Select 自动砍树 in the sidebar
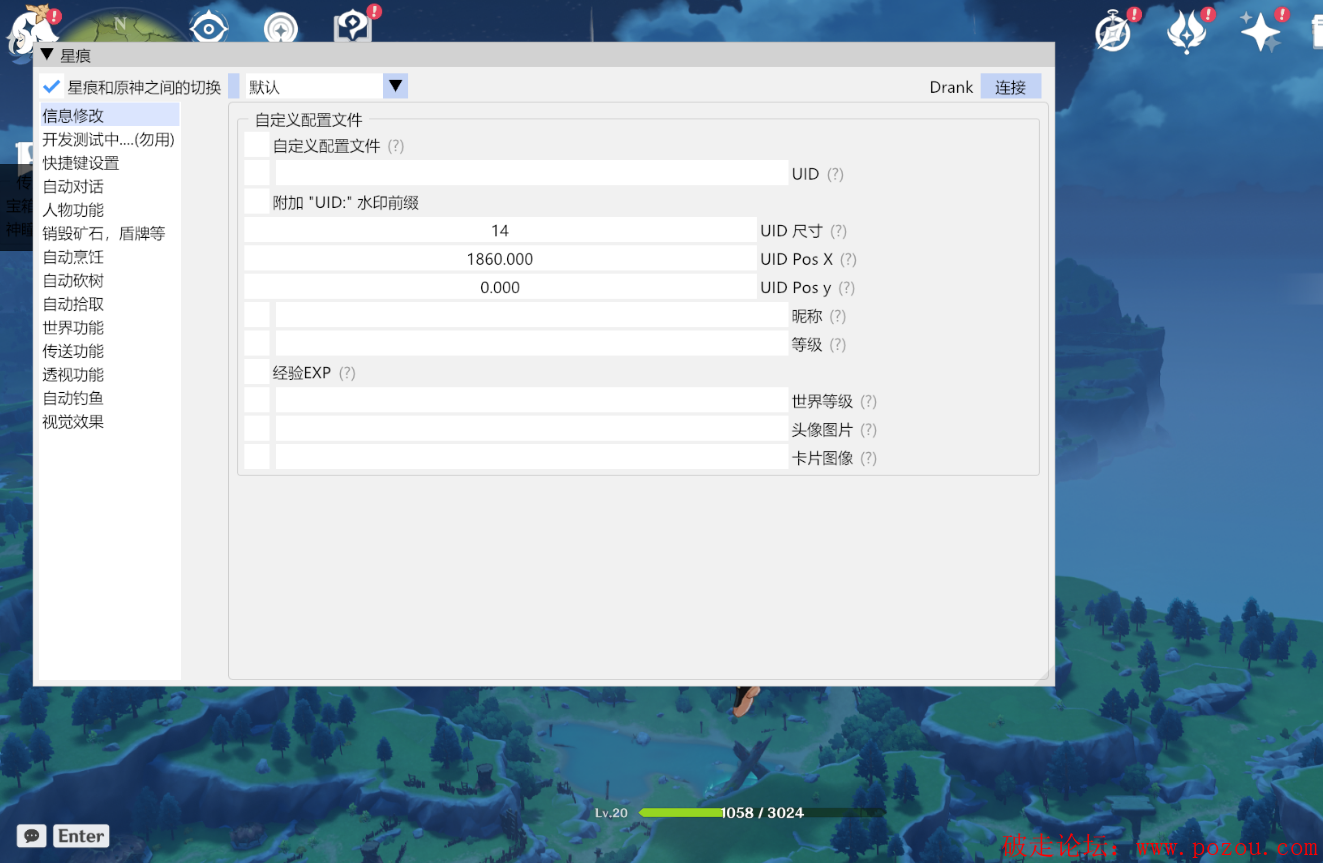The width and height of the screenshot is (1323, 863). (110, 280)
